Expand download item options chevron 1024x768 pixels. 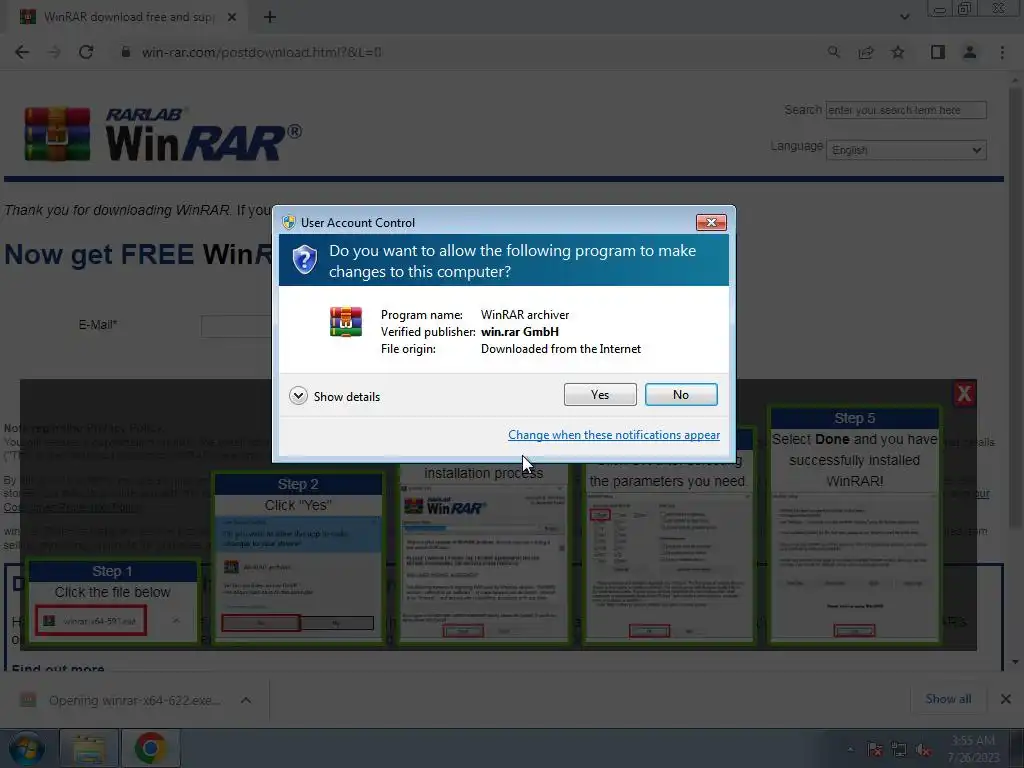tap(246, 700)
